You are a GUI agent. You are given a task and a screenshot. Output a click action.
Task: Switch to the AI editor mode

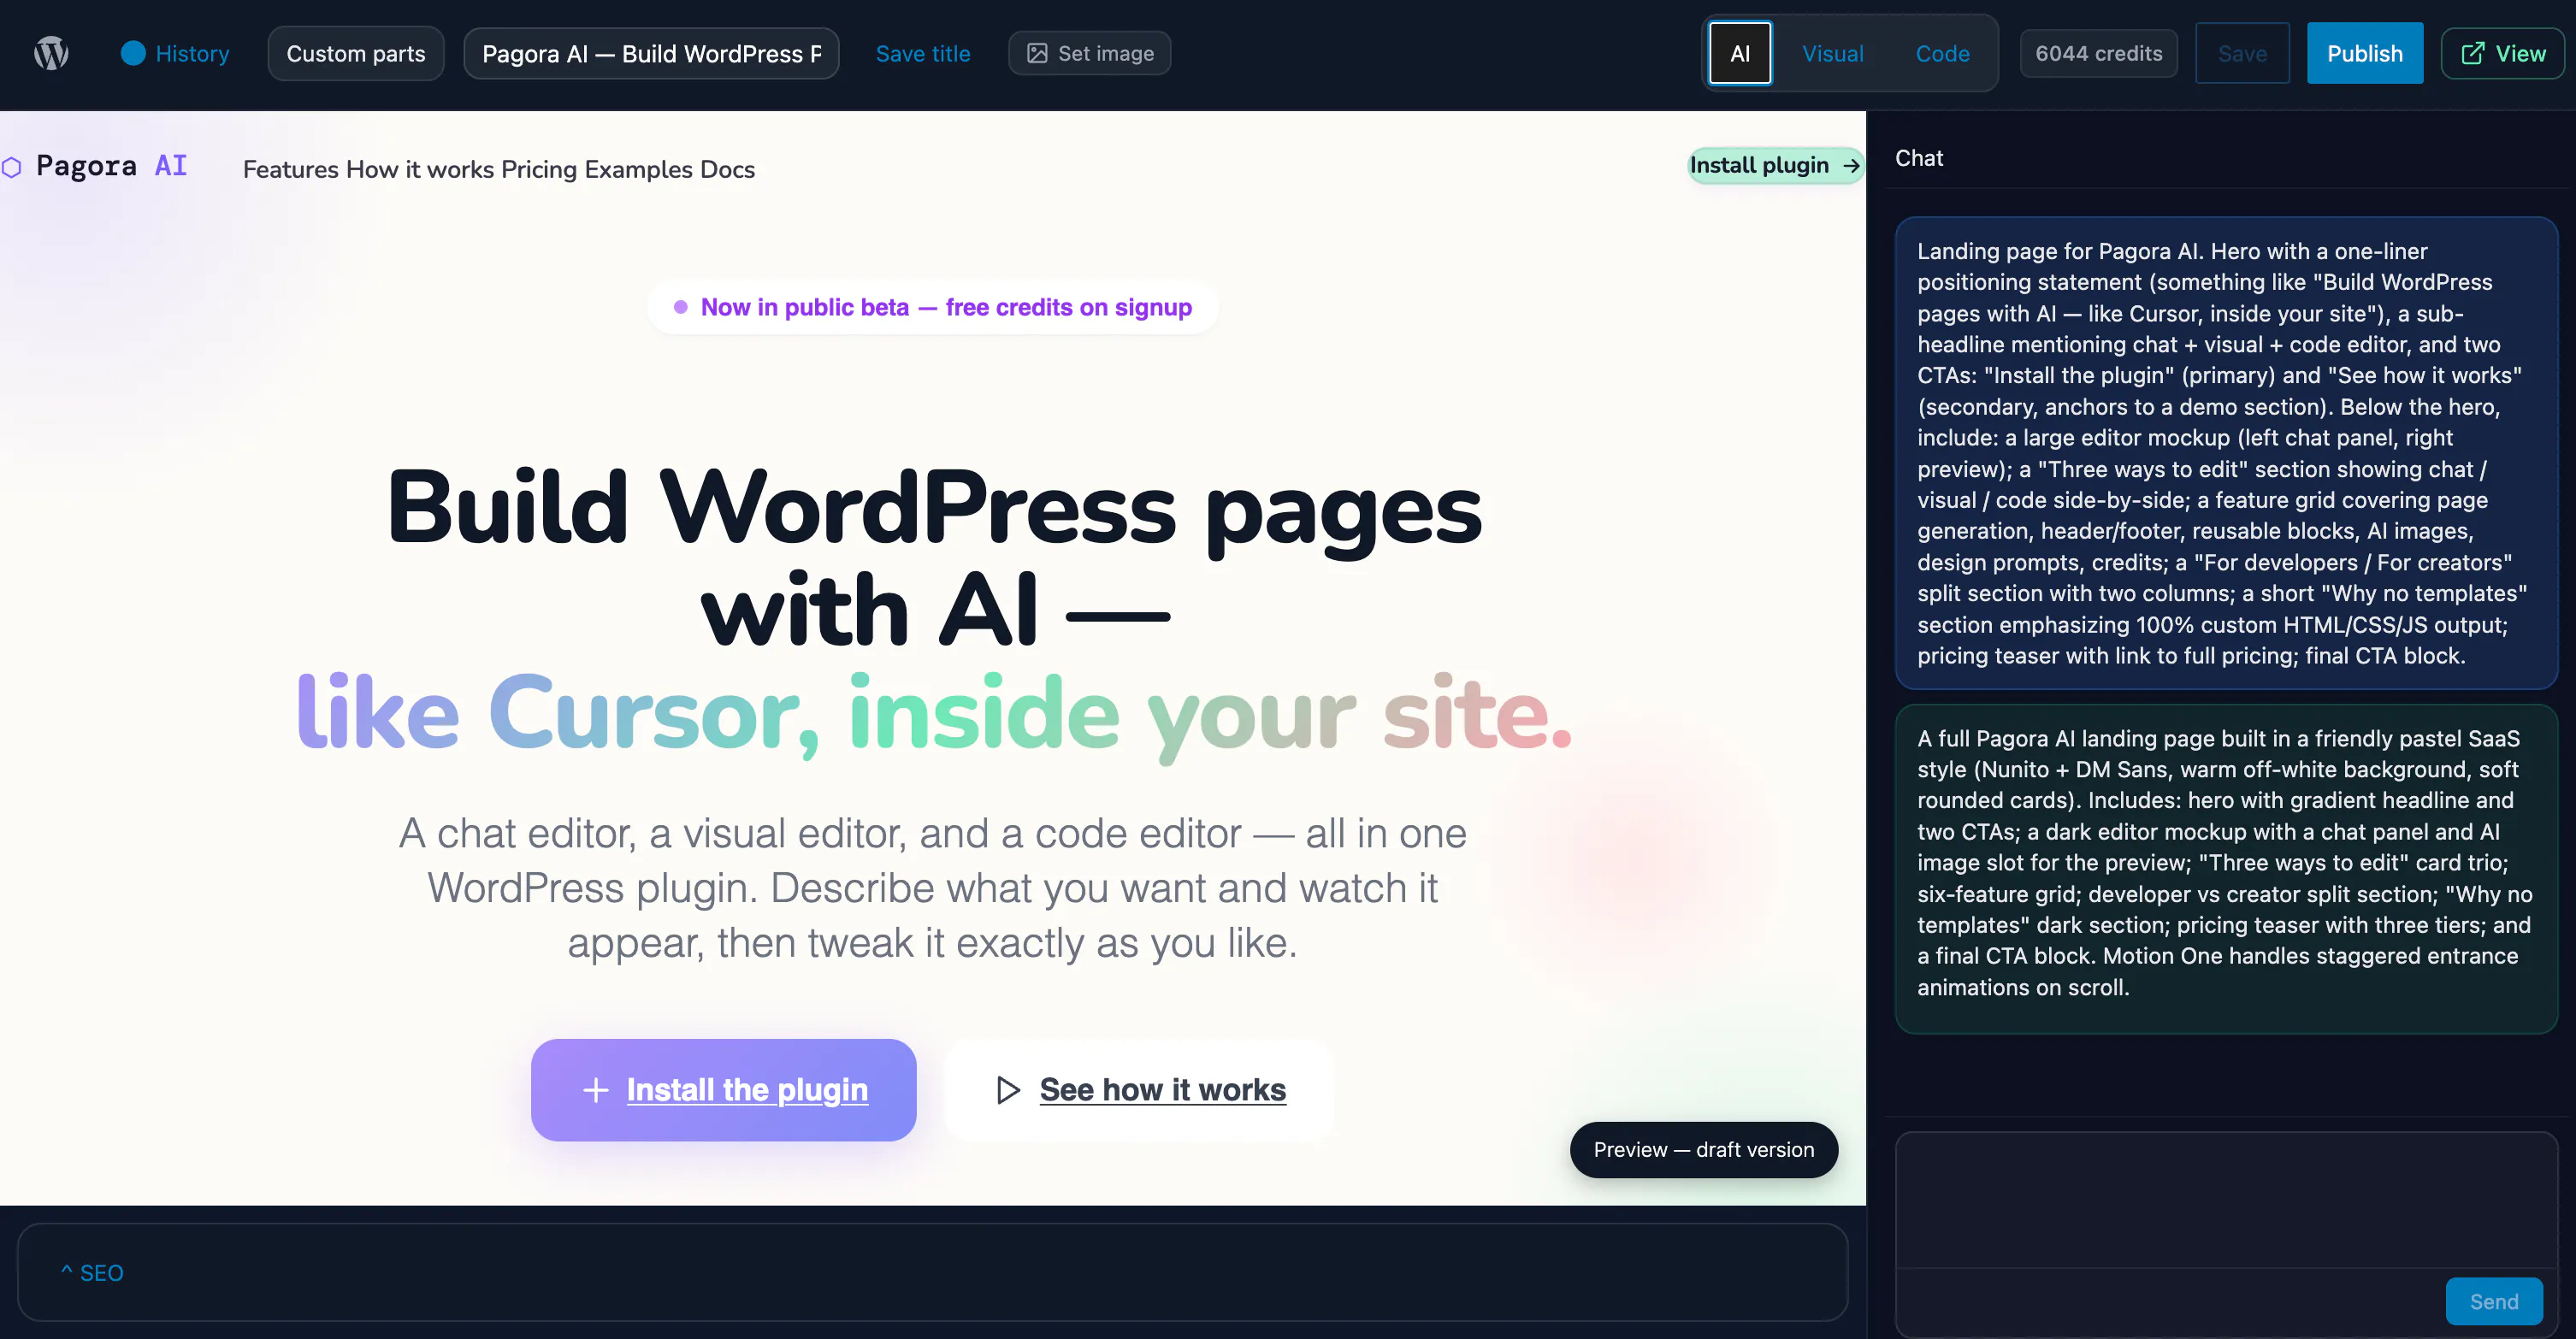click(x=1740, y=53)
